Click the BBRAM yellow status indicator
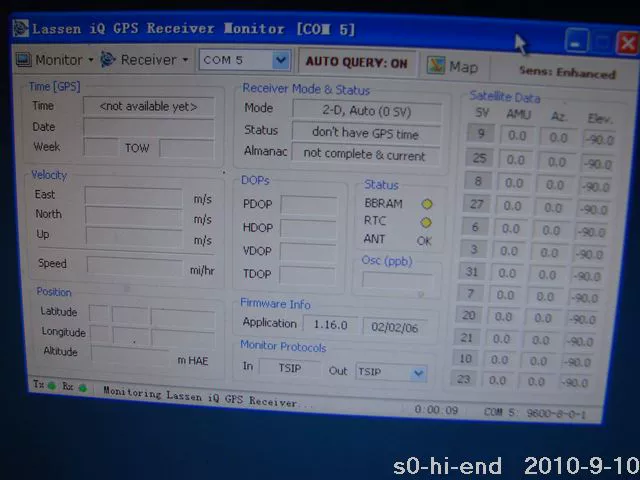Screen dimensions: 640x480 (x=427, y=204)
